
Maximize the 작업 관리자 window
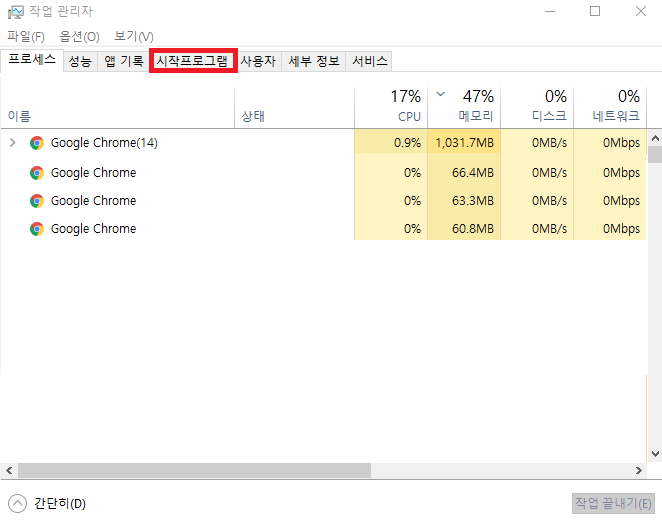(x=595, y=11)
